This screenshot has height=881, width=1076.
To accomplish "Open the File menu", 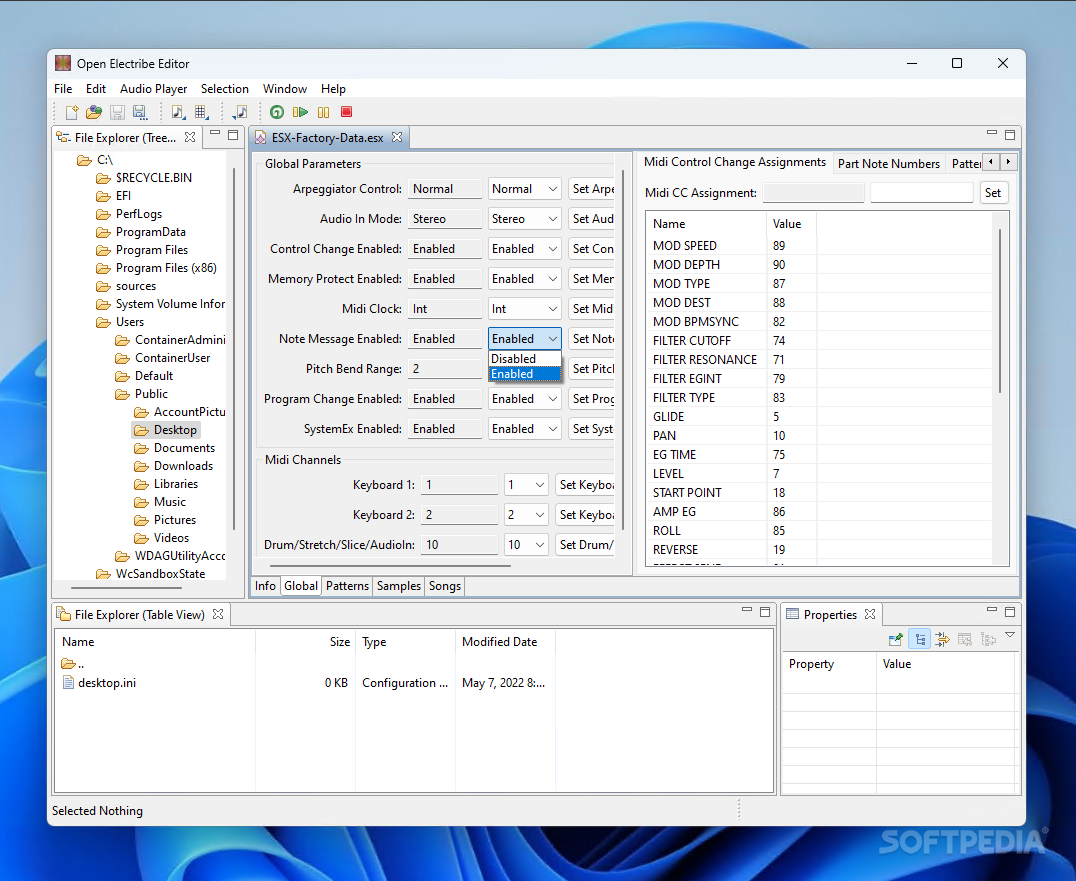I will tap(63, 89).
